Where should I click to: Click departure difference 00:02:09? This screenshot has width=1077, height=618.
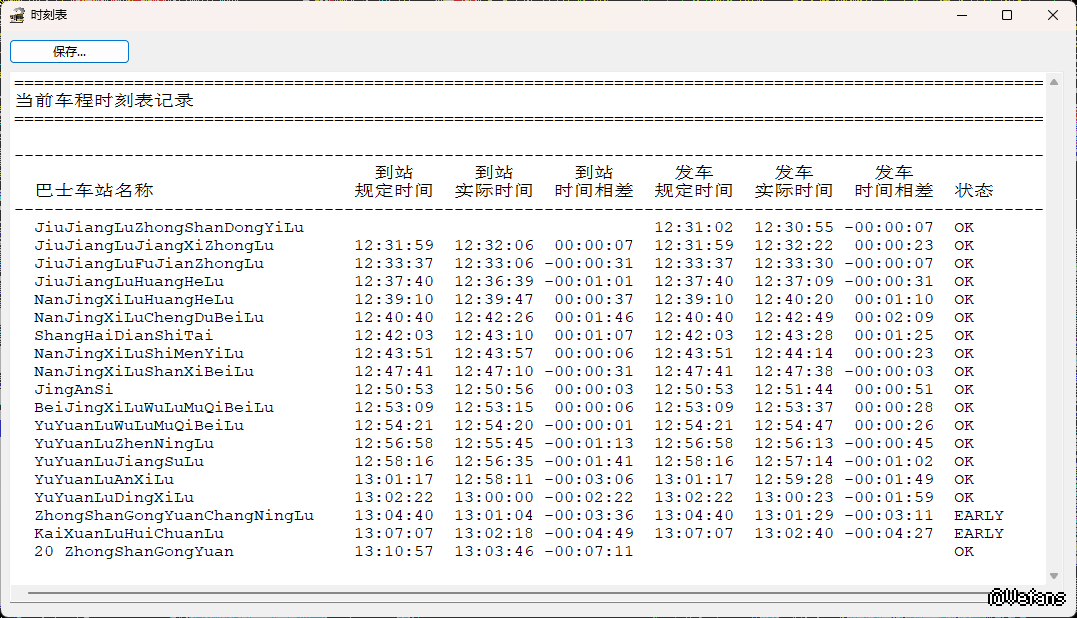tap(894, 317)
